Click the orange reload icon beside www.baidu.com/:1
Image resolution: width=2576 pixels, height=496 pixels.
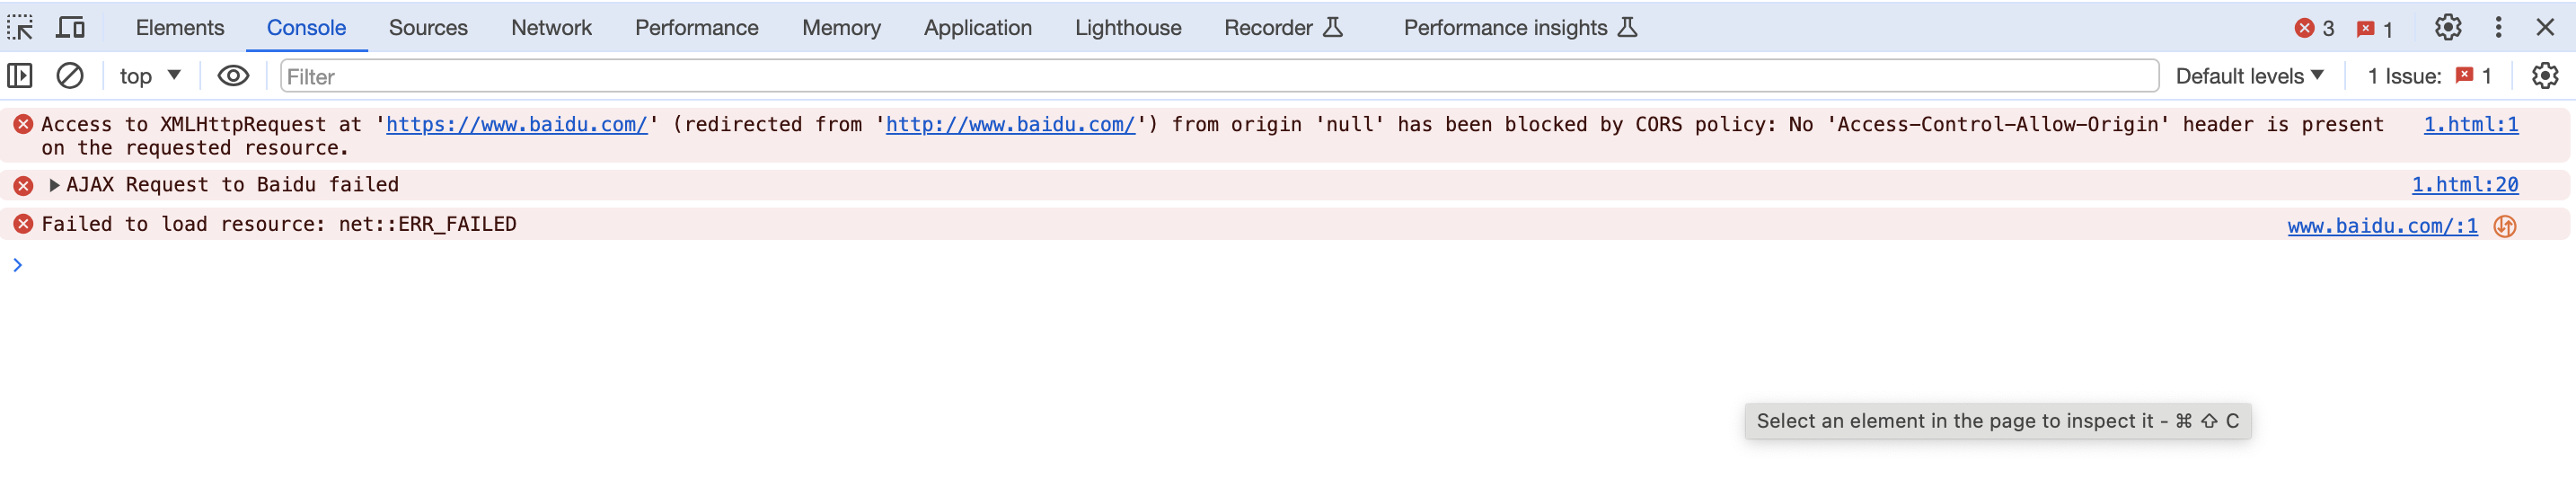(2504, 226)
